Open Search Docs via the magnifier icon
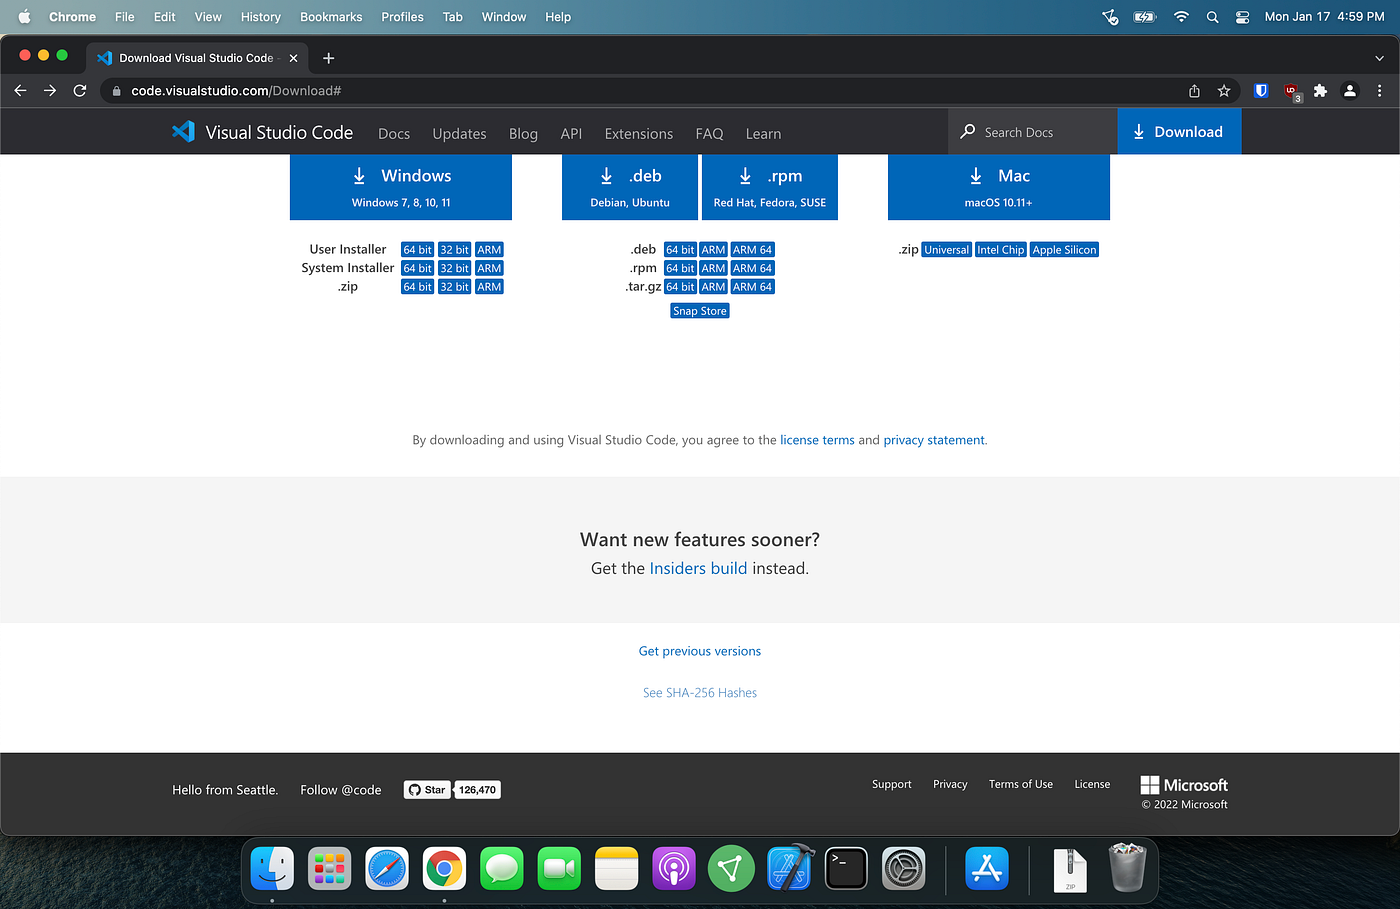The height and width of the screenshot is (909, 1400). 966,131
